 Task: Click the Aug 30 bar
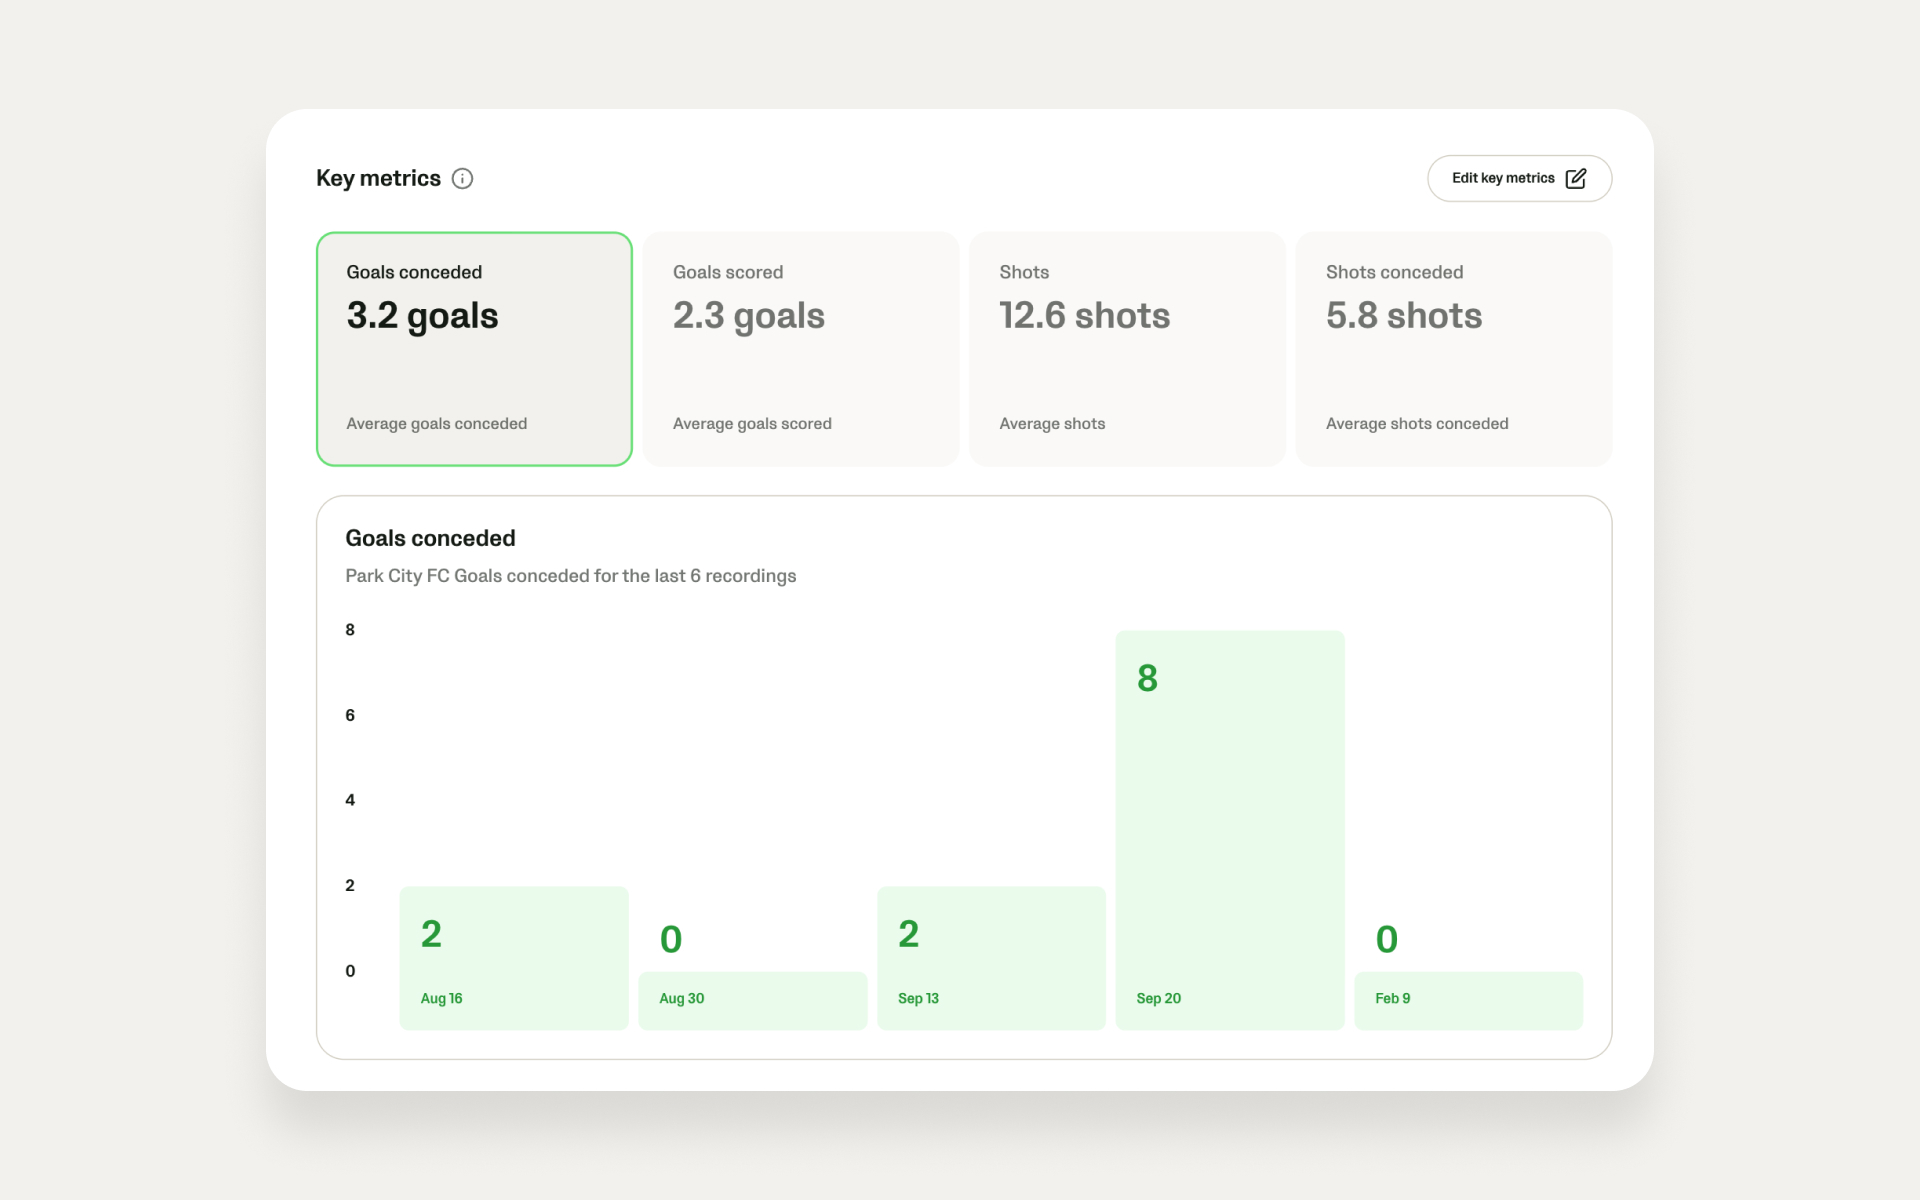pyautogui.click(x=752, y=999)
